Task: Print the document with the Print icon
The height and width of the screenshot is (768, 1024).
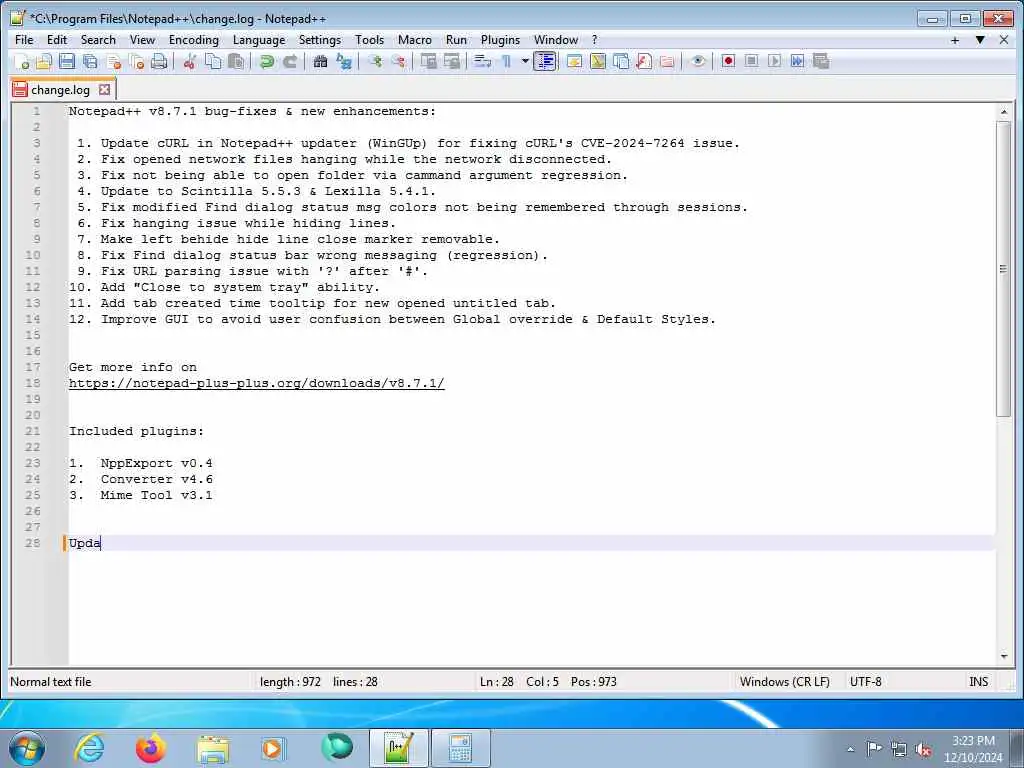Action: [159, 61]
